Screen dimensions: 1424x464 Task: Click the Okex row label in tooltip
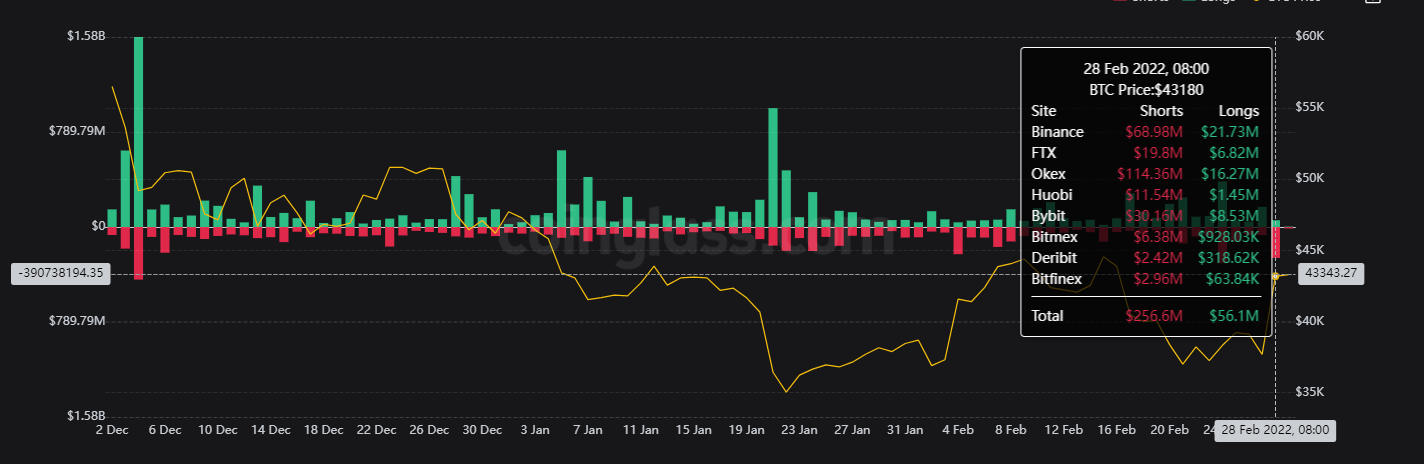pos(1048,174)
